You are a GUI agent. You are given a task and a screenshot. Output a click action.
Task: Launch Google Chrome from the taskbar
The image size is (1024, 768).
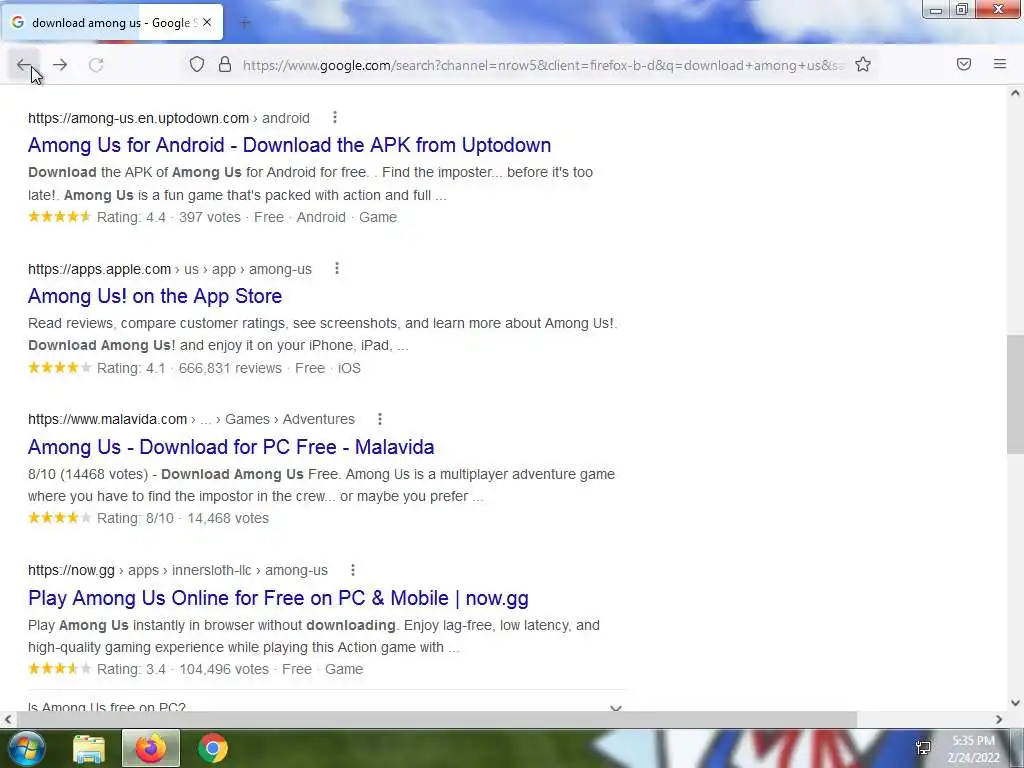click(213, 748)
